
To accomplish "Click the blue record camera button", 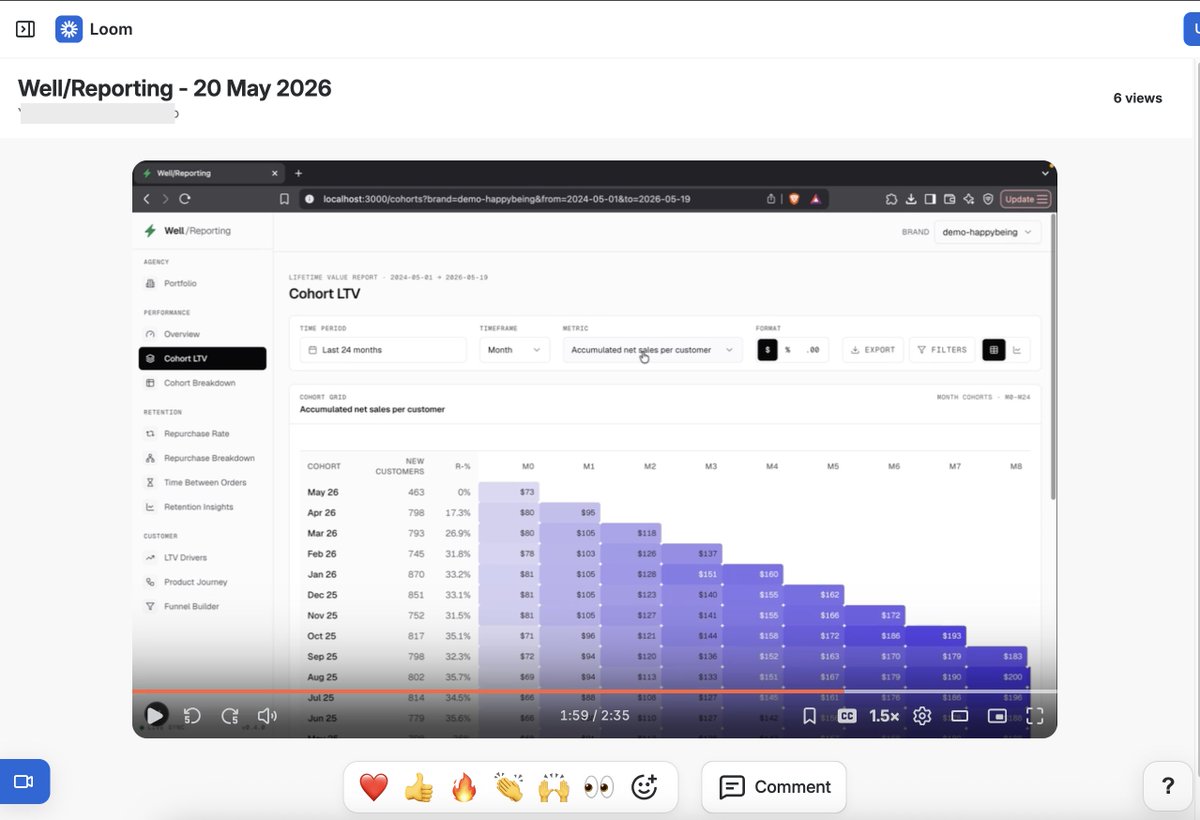I will [x=24, y=781].
